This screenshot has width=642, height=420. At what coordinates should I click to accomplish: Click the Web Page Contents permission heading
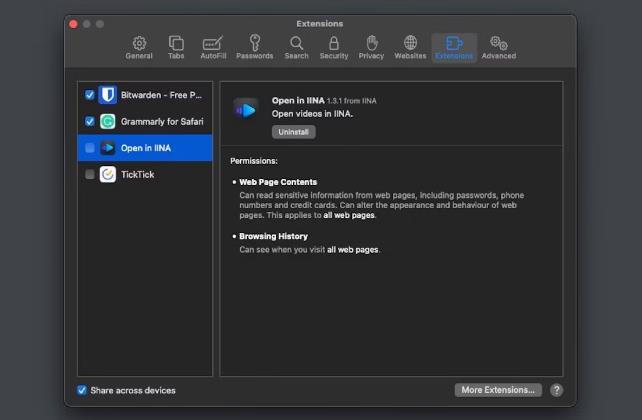click(x=278, y=182)
